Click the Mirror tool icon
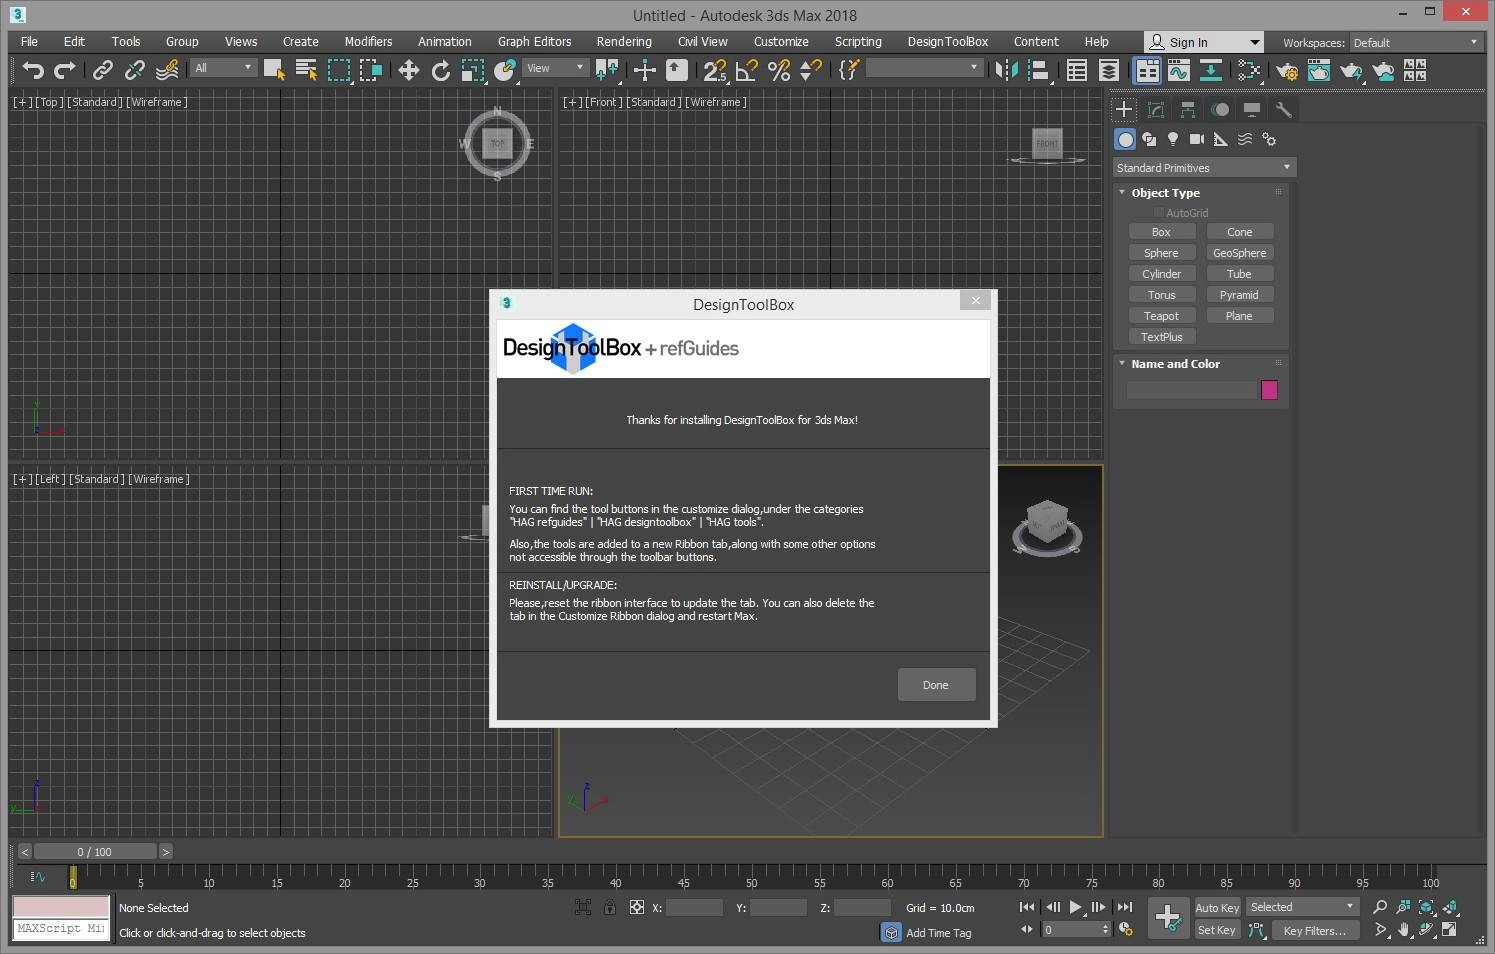The image size is (1495, 954). pos(1007,70)
